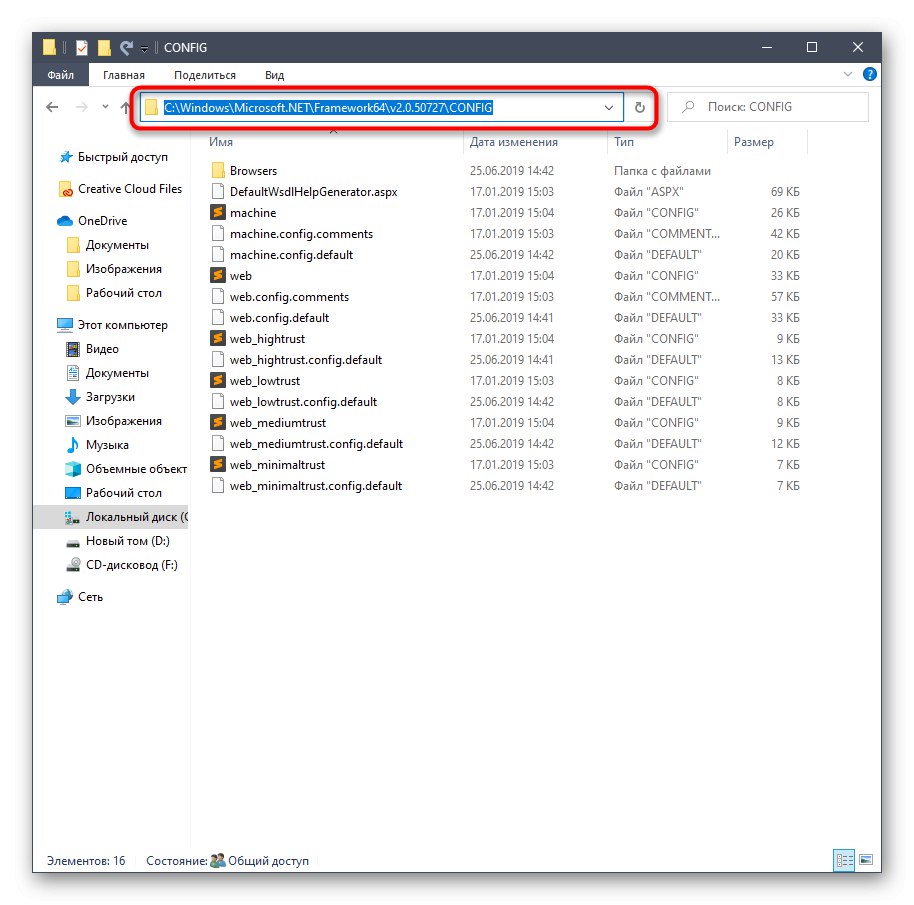914x905 pixels.
Task: Click the Undo arrow icon in the title bar
Action: click(x=126, y=48)
